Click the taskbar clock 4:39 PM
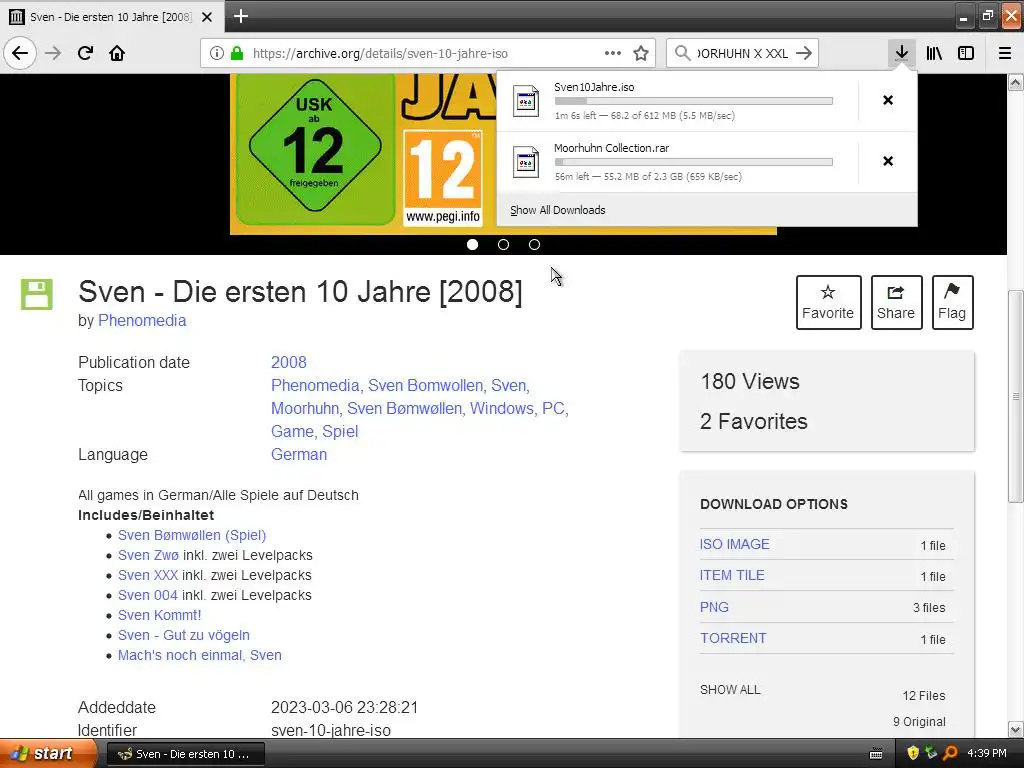The width and height of the screenshot is (1024, 768). point(987,754)
